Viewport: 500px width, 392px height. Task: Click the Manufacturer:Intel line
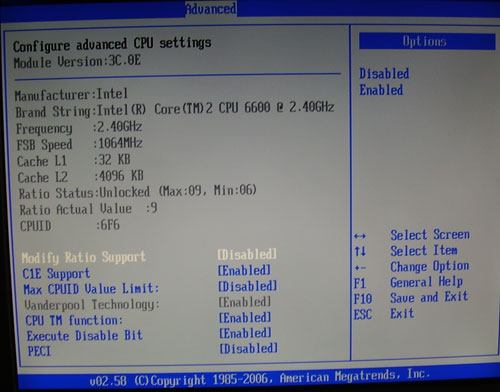[x=71, y=95]
